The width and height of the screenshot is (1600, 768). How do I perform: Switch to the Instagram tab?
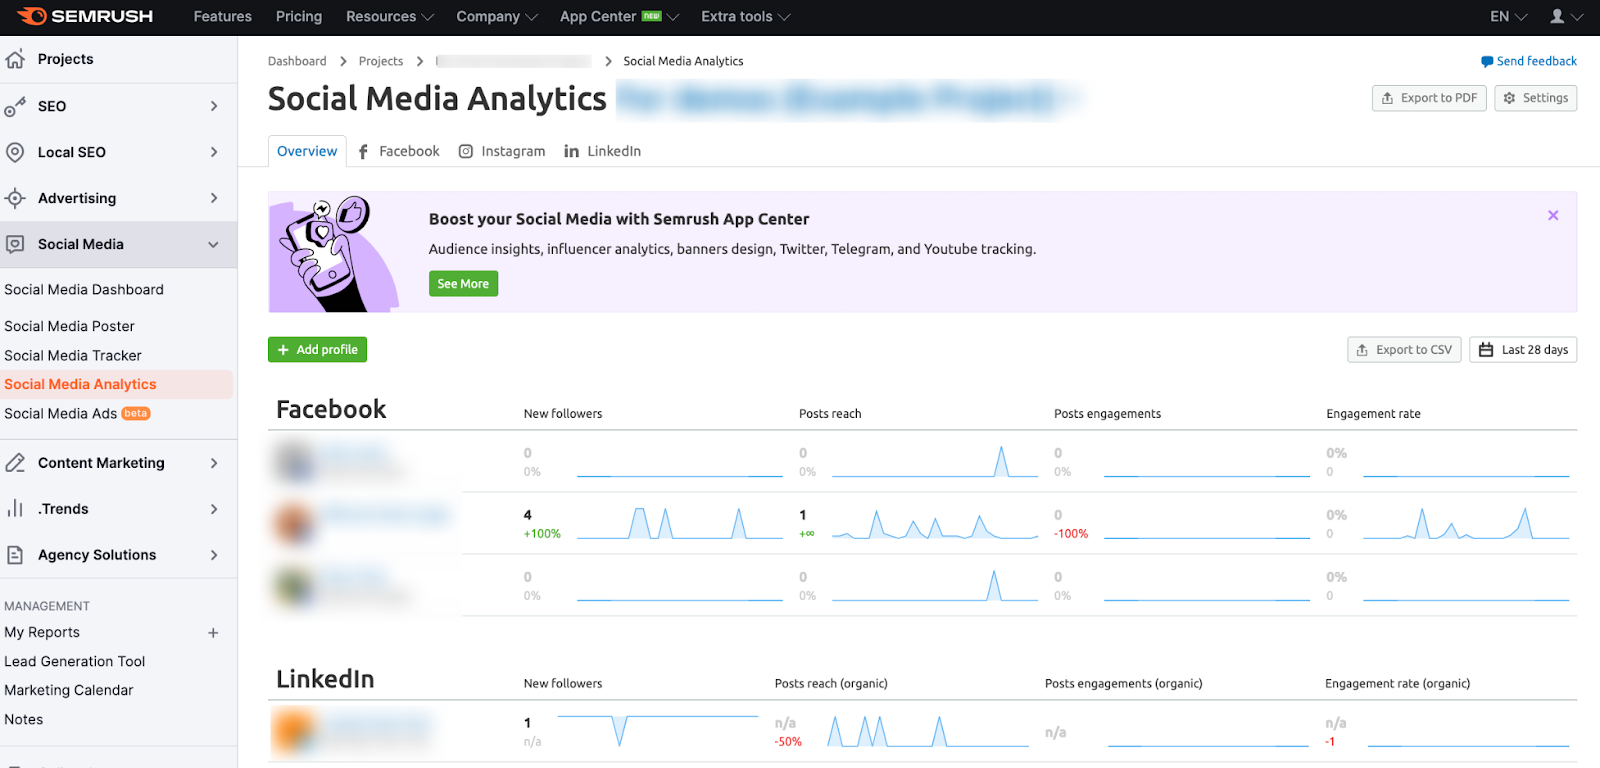502,151
